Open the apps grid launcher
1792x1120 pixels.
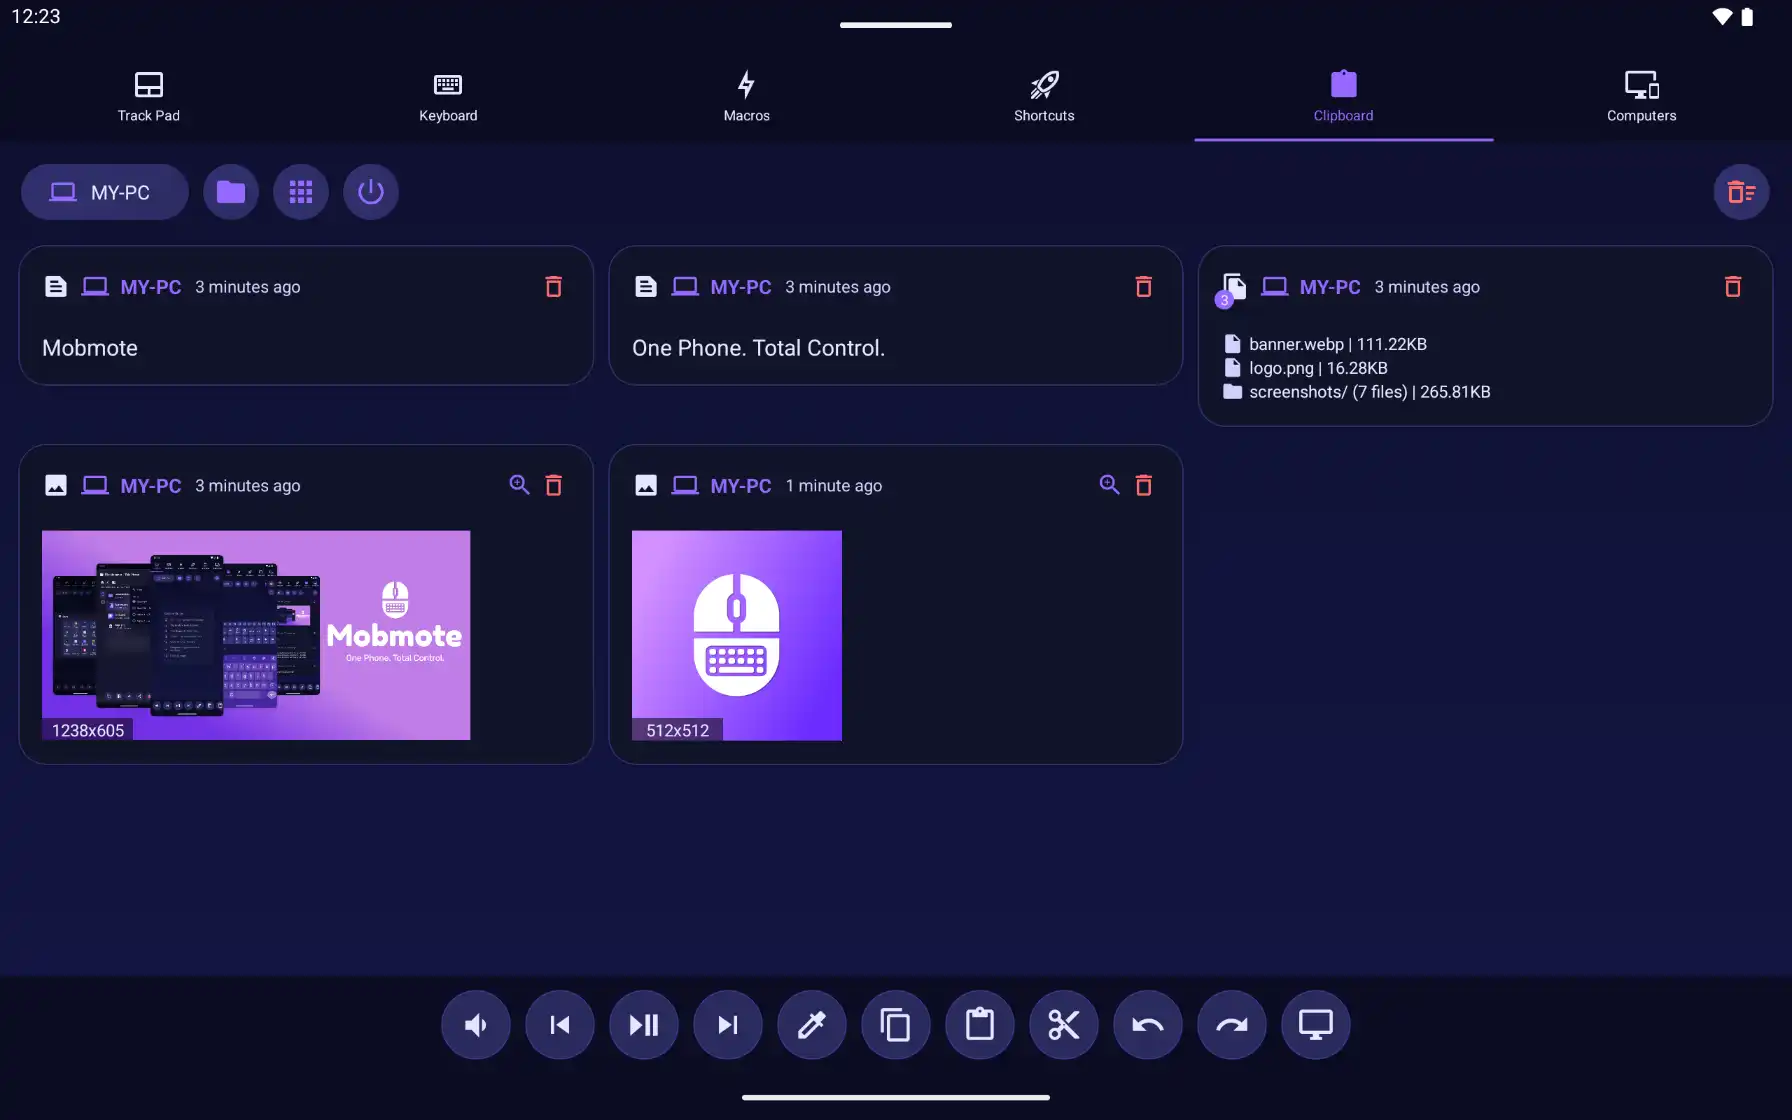(301, 191)
